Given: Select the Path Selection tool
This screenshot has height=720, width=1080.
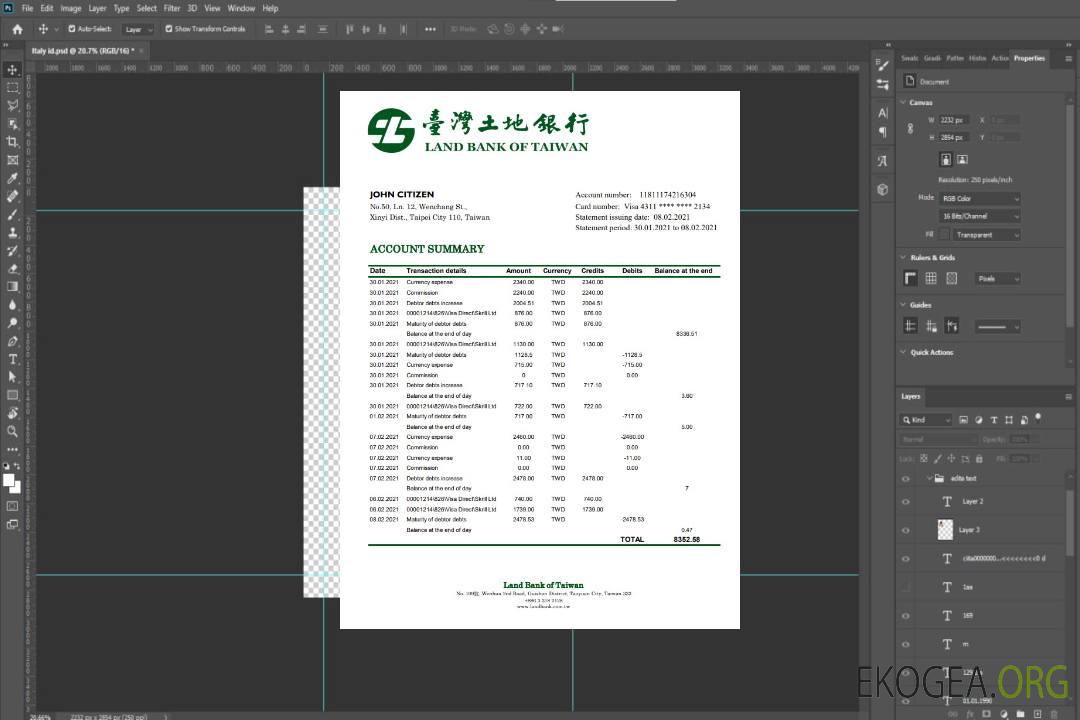Looking at the screenshot, I should point(12,377).
